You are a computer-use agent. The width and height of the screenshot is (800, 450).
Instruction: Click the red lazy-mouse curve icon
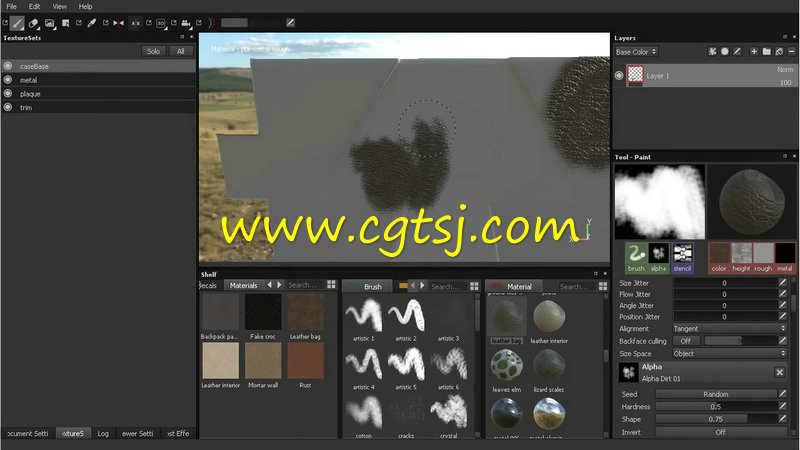pos(211,23)
